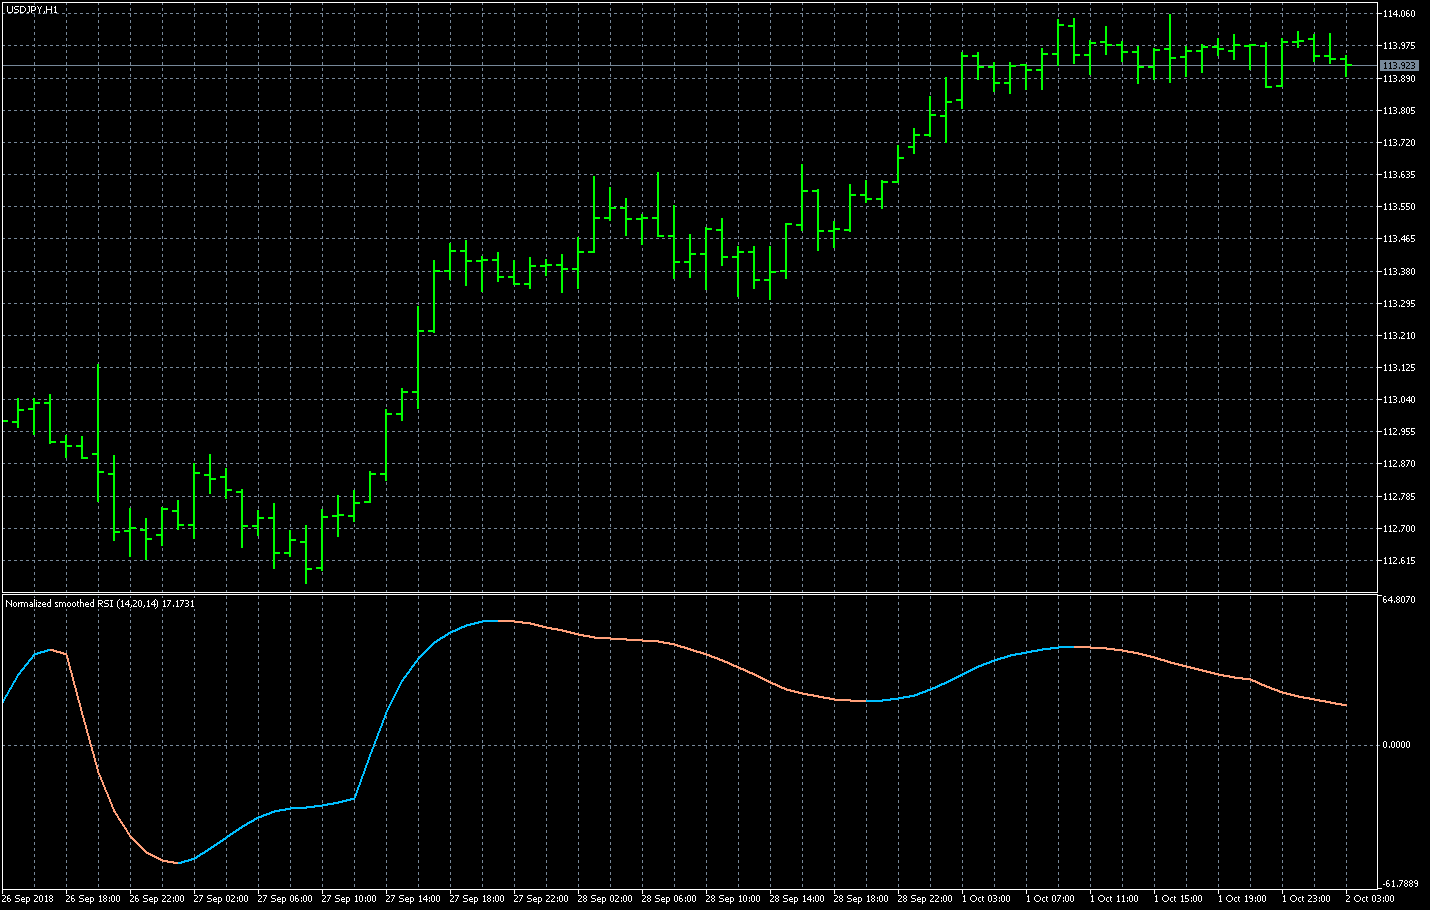Screen dimensions: 1430x910
Task: Click the USDJPY,H1 chart title label
Action: [31, 9]
